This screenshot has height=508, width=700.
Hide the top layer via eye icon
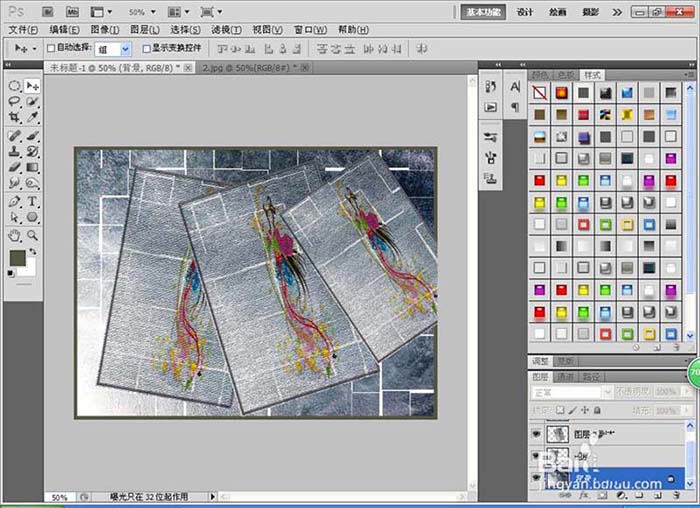(x=536, y=433)
